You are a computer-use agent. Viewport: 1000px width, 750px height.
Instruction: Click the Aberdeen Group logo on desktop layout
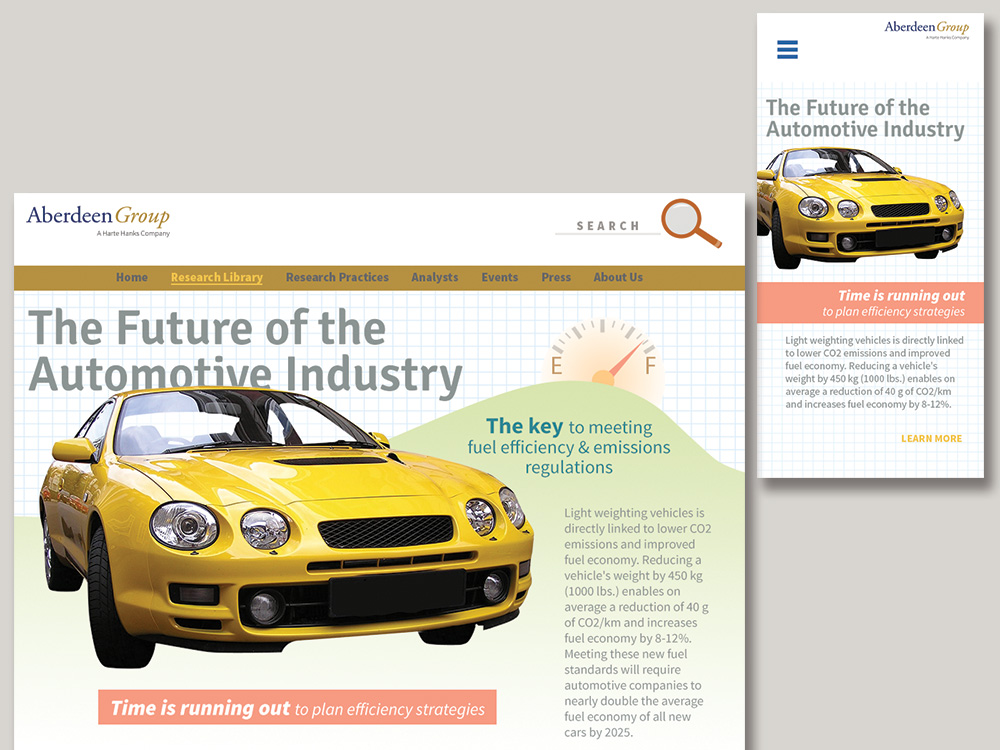click(98, 219)
